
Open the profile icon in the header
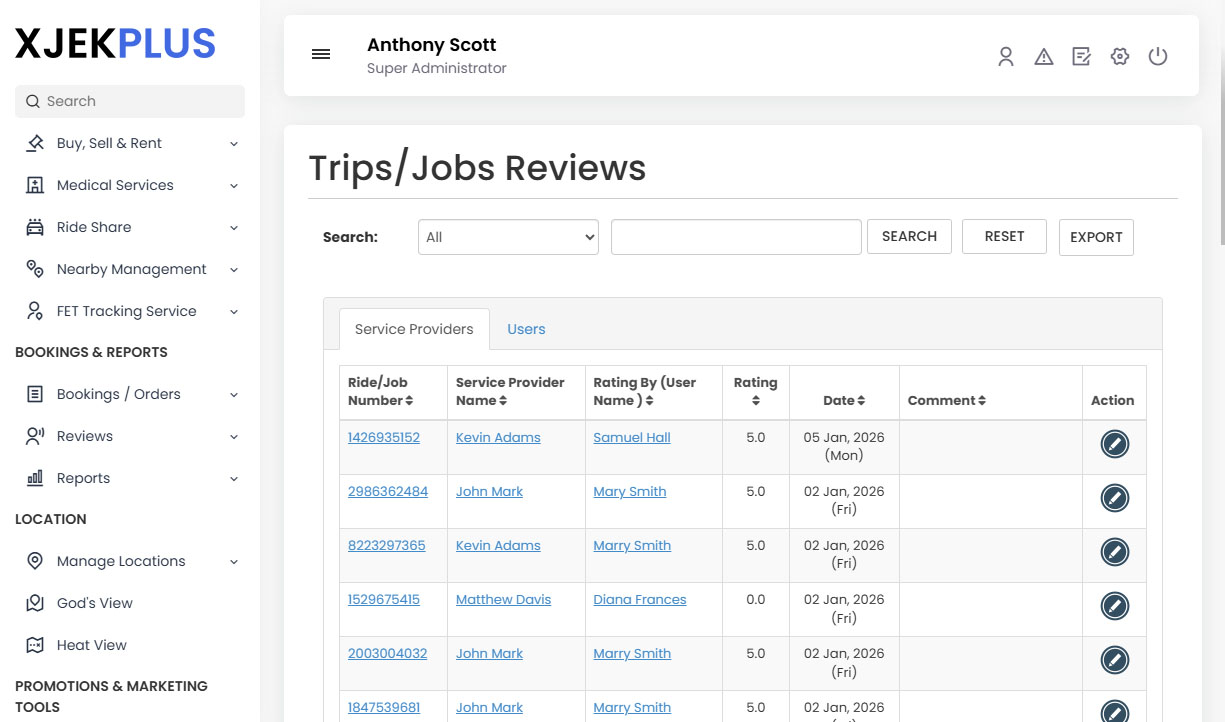click(x=1005, y=57)
